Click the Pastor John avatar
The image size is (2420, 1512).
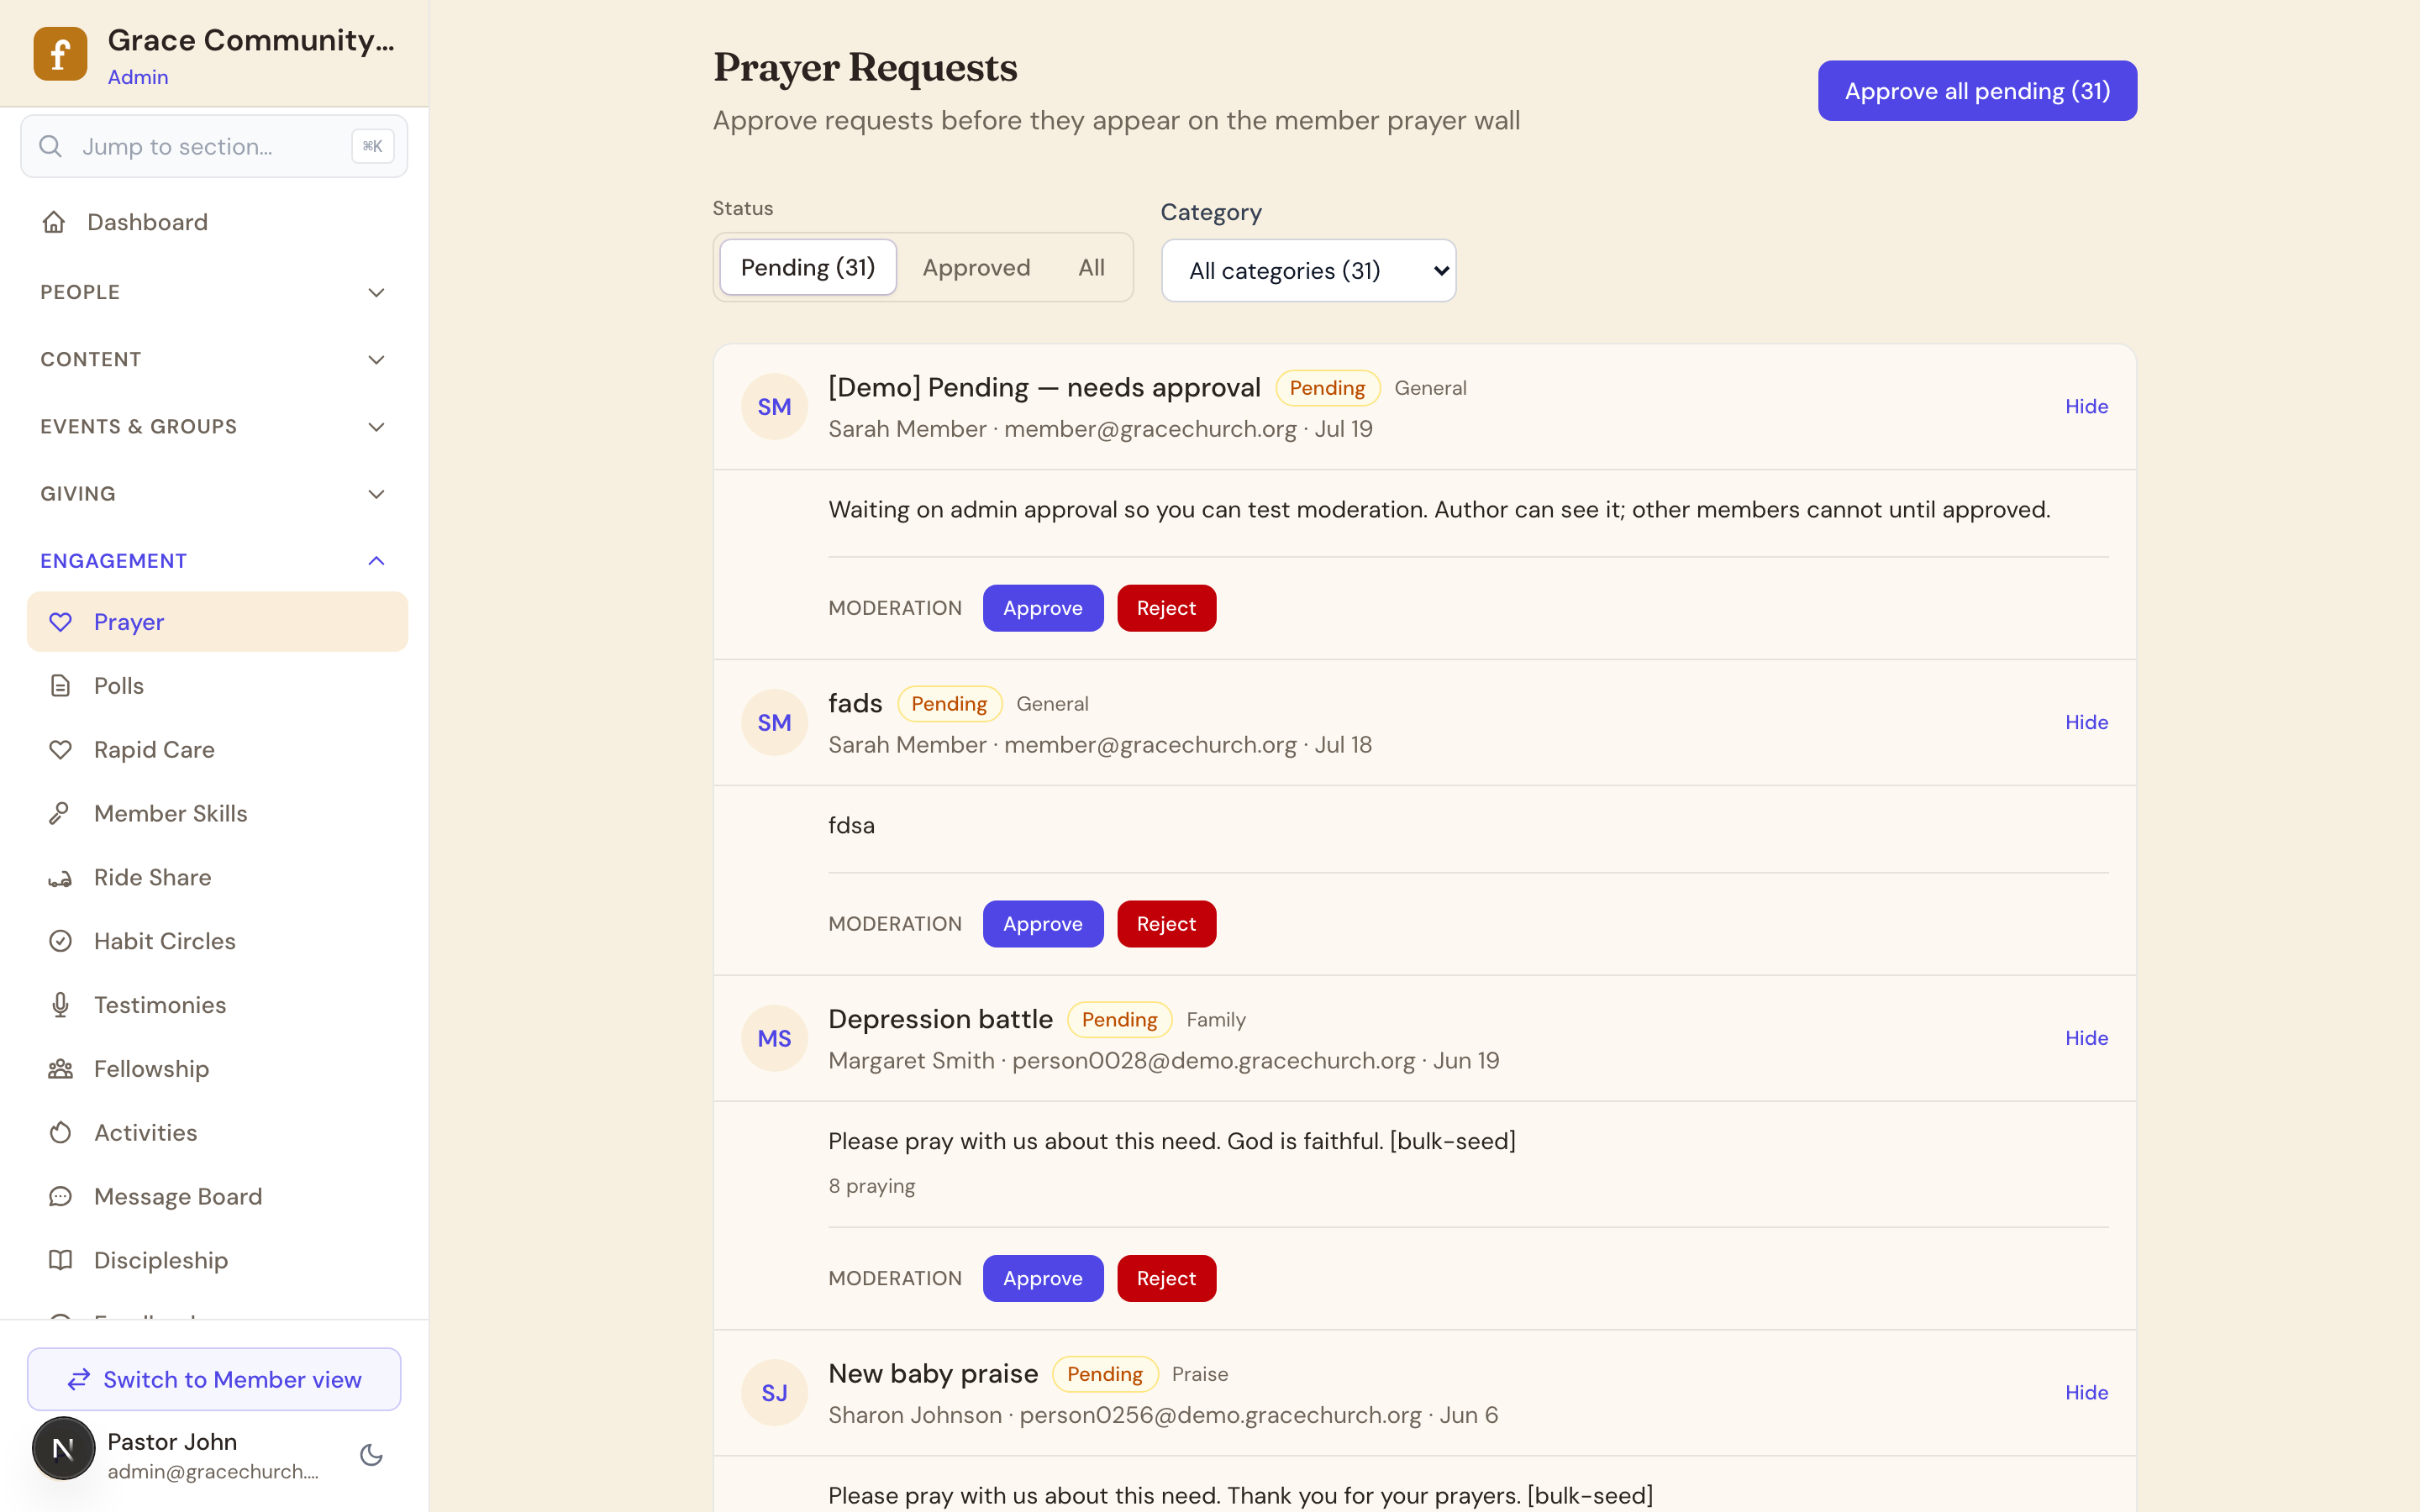[64, 1448]
